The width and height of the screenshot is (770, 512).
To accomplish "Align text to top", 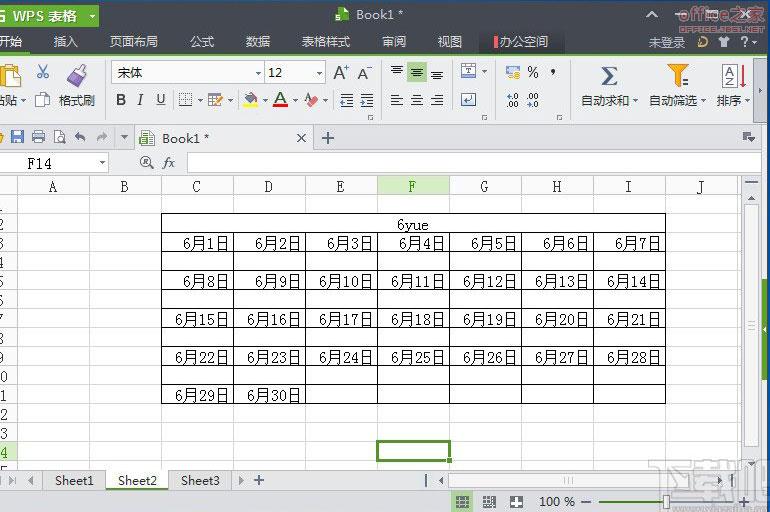I will coord(396,72).
